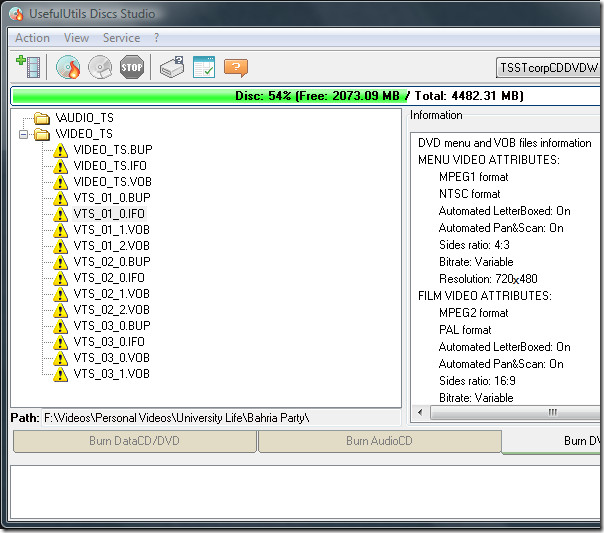604x533 pixels.
Task: Open the View menu
Action: (76, 38)
